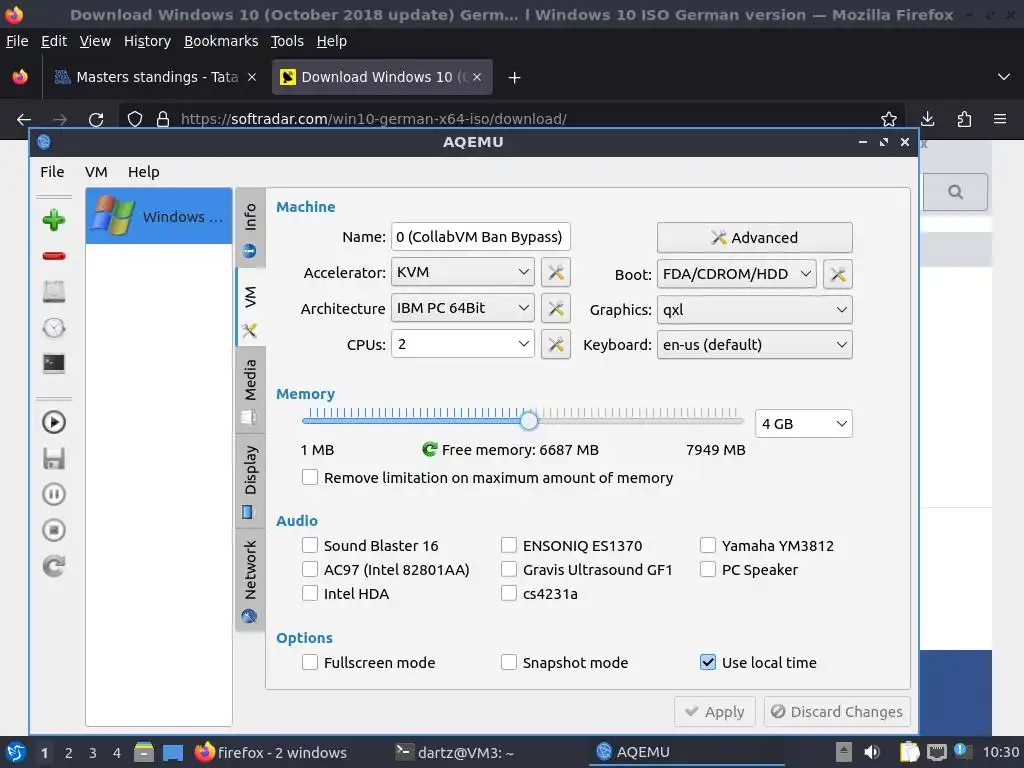Click the red minus Delete VM icon
Viewport: 1024px width, 768px height.
pyautogui.click(x=54, y=255)
